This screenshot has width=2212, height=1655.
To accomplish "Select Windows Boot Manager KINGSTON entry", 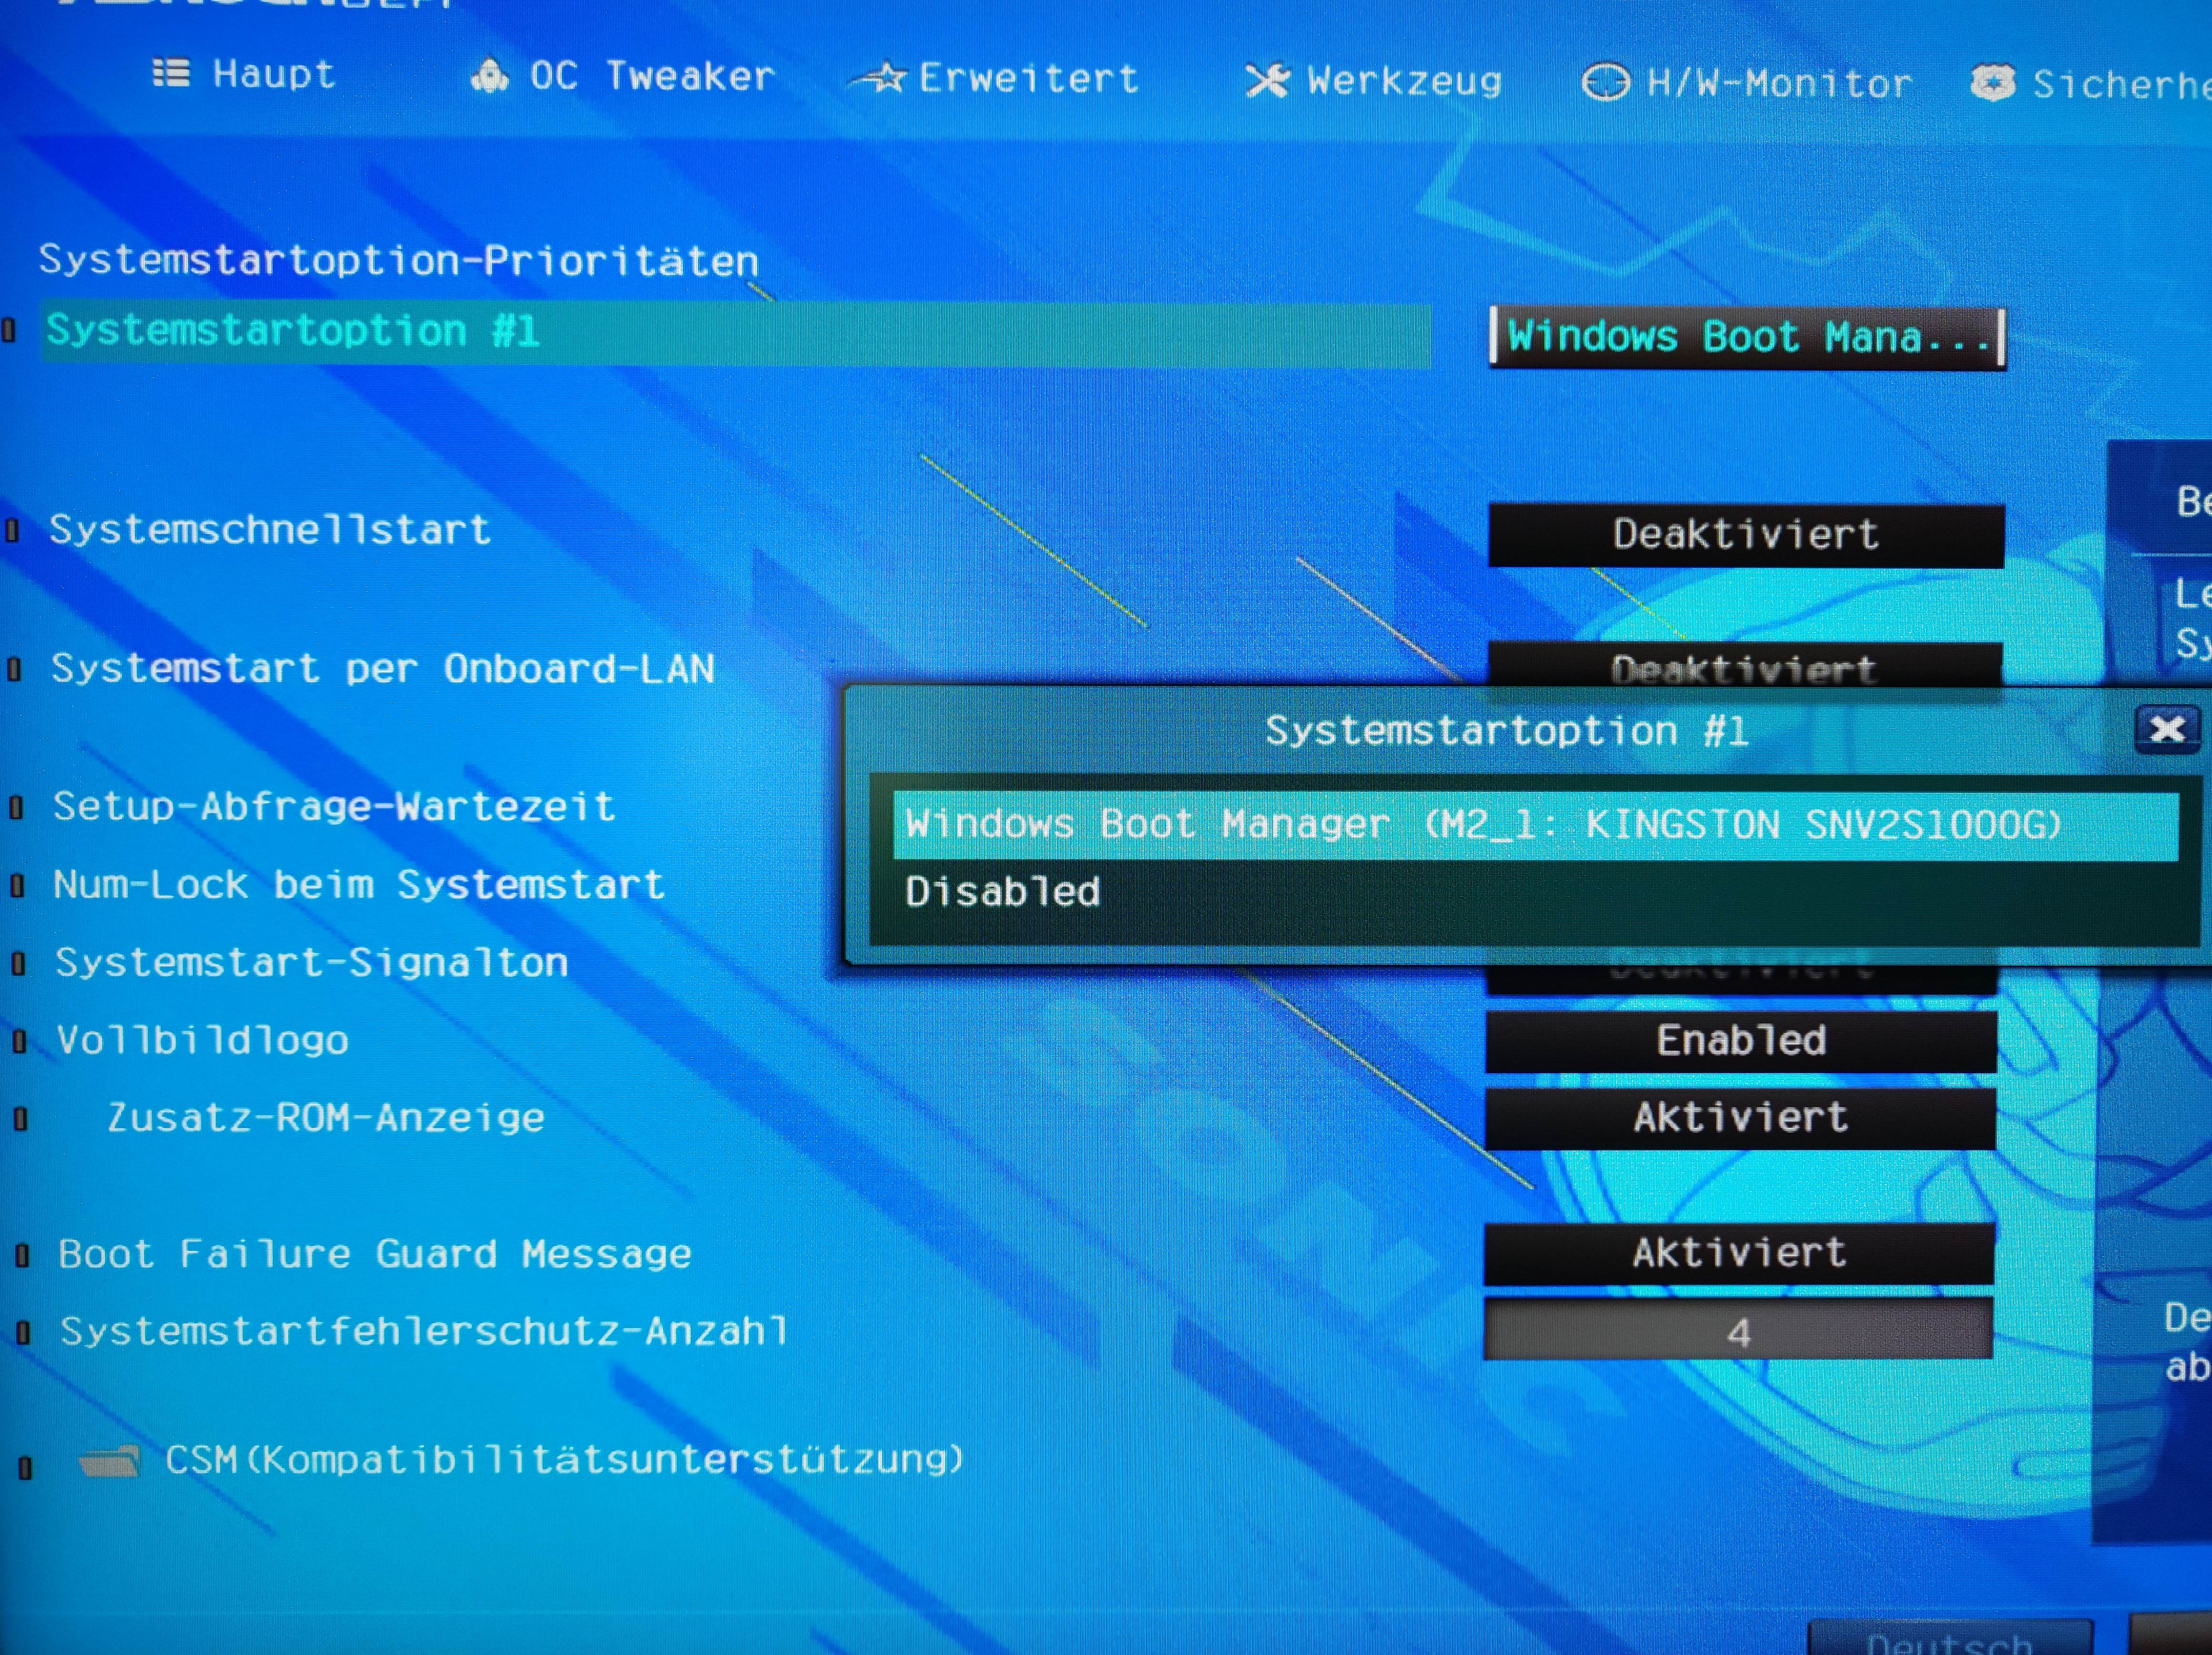I will pyautogui.click(x=1483, y=825).
